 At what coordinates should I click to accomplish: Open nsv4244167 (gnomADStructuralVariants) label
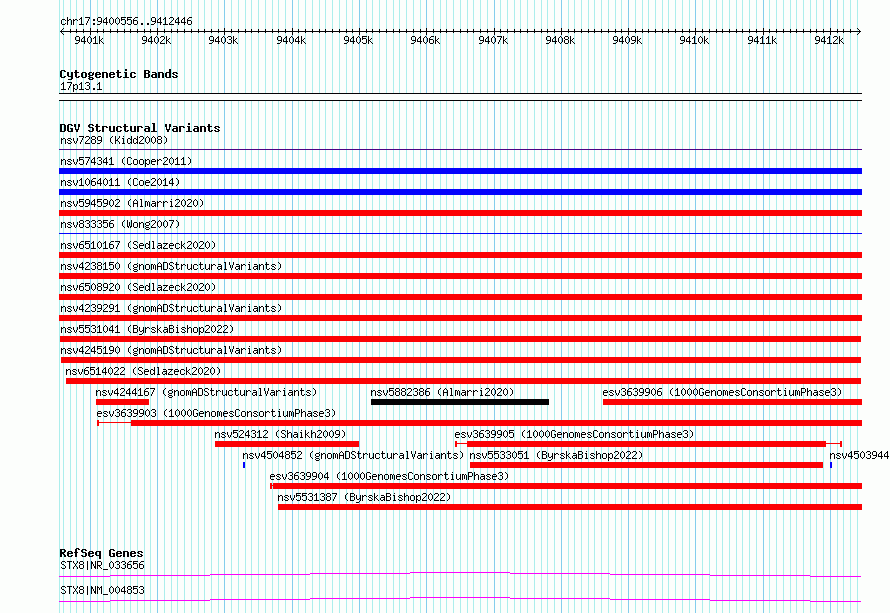pyautogui.click(x=206, y=392)
